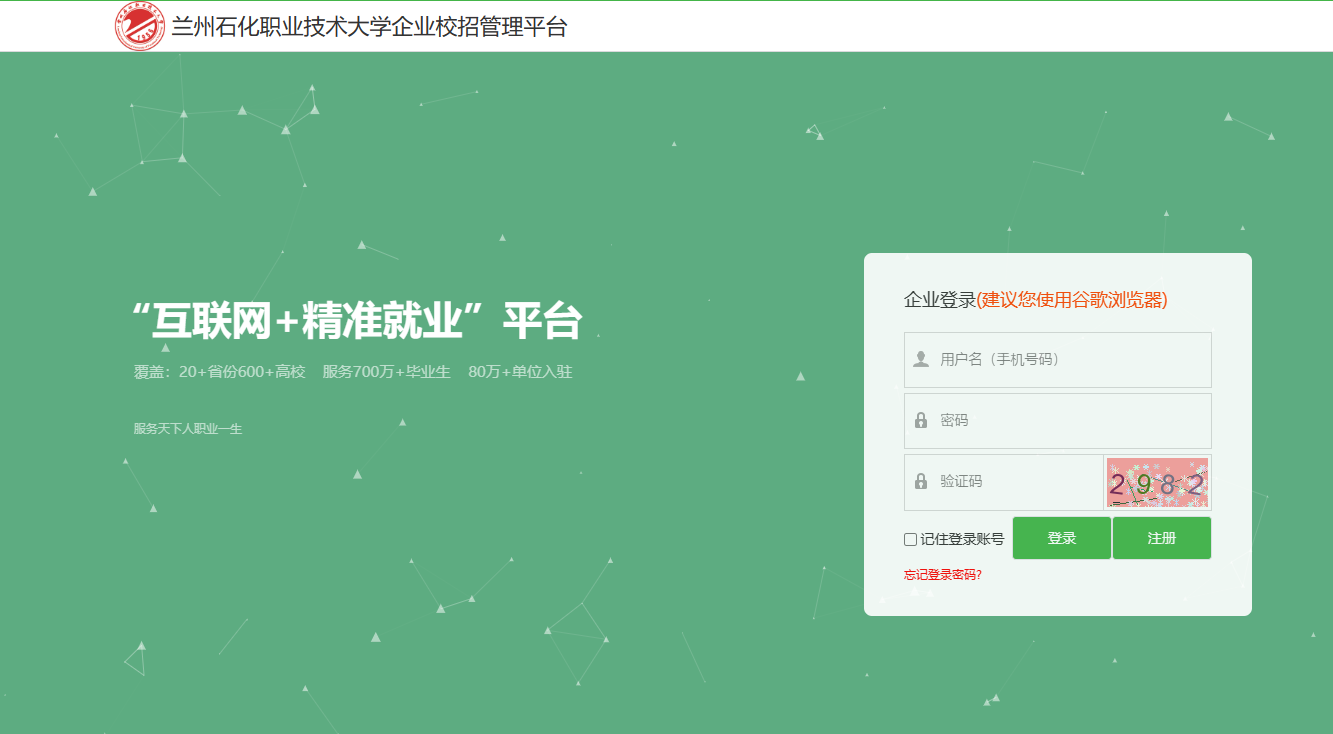1333x734 pixels.
Task: Click the 企业登录 heading in login panel
Action: click(x=939, y=300)
